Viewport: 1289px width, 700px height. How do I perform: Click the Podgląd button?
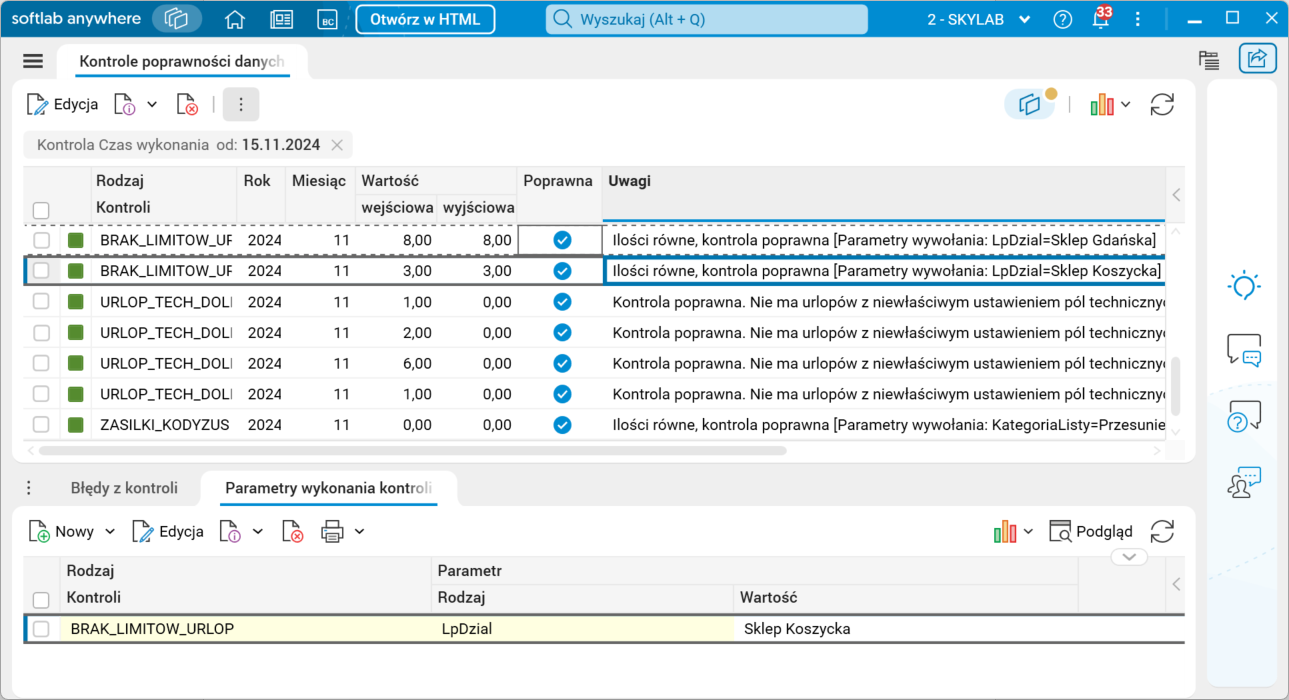(1091, 532)
